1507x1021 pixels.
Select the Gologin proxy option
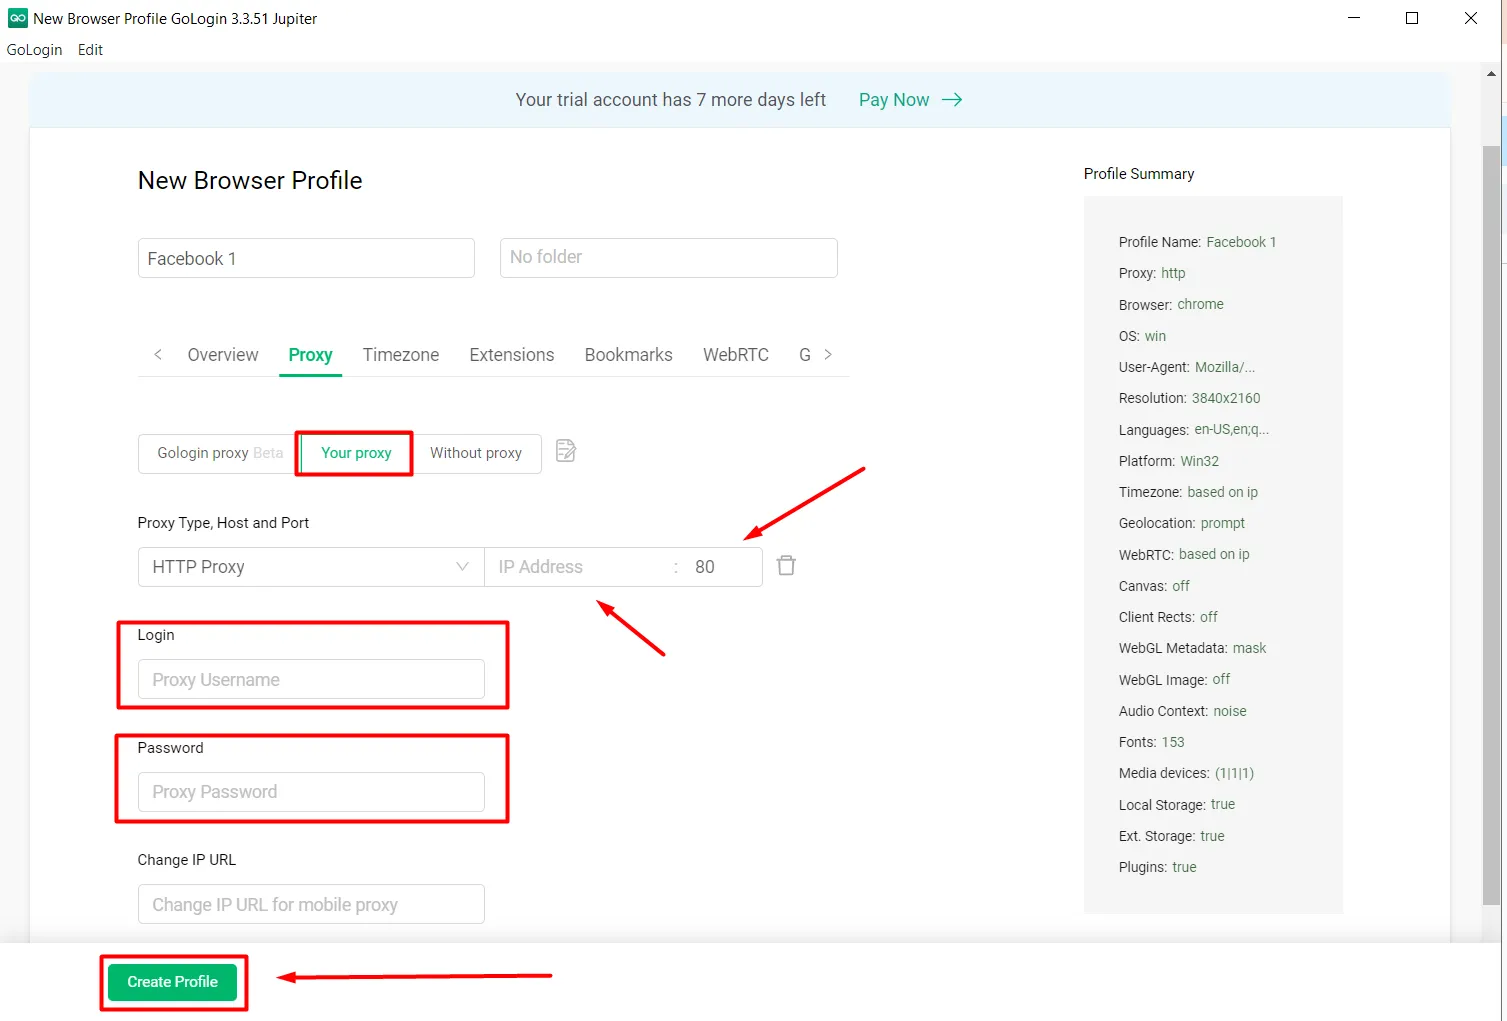(218, 453)
